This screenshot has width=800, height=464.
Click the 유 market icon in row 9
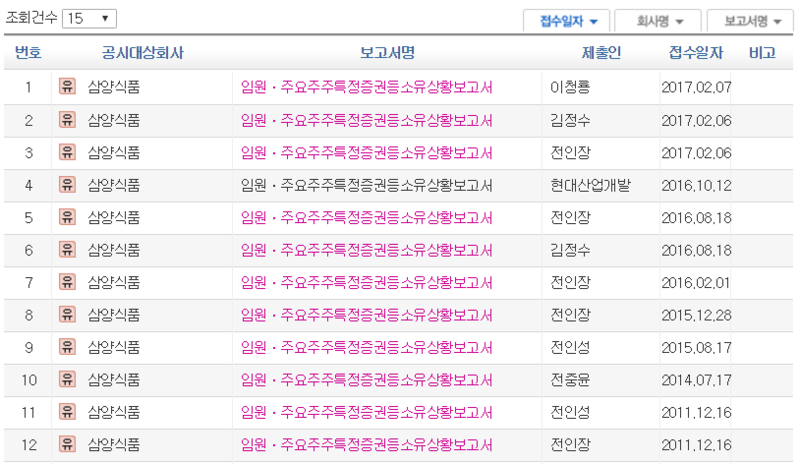click(67, 347)
